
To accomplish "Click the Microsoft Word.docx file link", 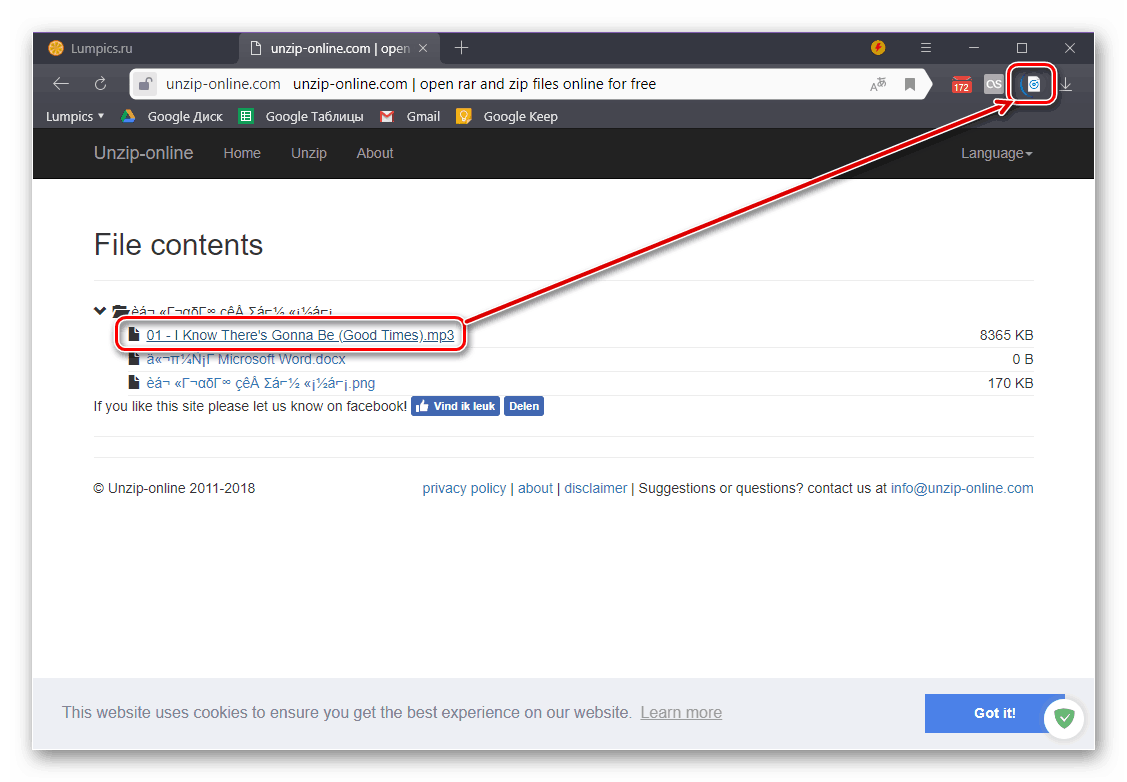I will 246,359.
